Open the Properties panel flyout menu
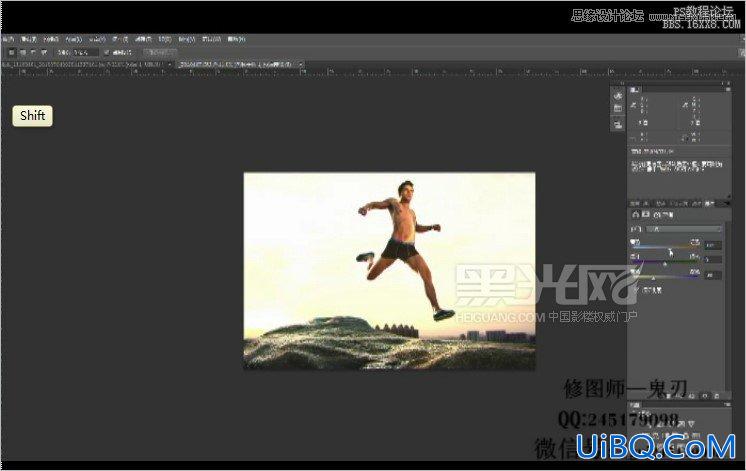The height and width of the screenshot is (471, 746). [726, 204]
